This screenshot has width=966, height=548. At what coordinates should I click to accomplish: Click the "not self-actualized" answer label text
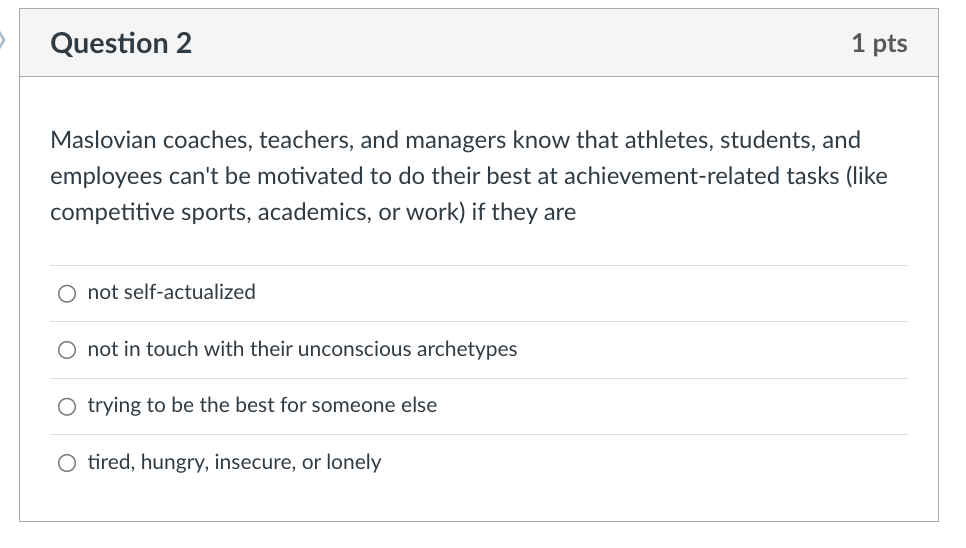[171, 292]
